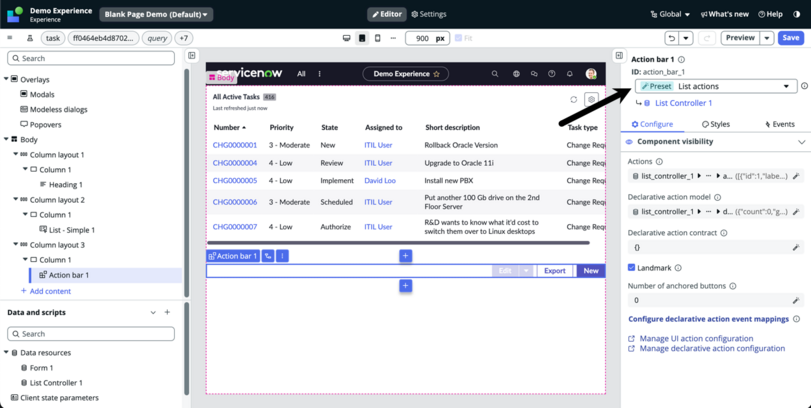811x408 pixels.
Task: Click the Preview button
Action: (x=740, y=38)
